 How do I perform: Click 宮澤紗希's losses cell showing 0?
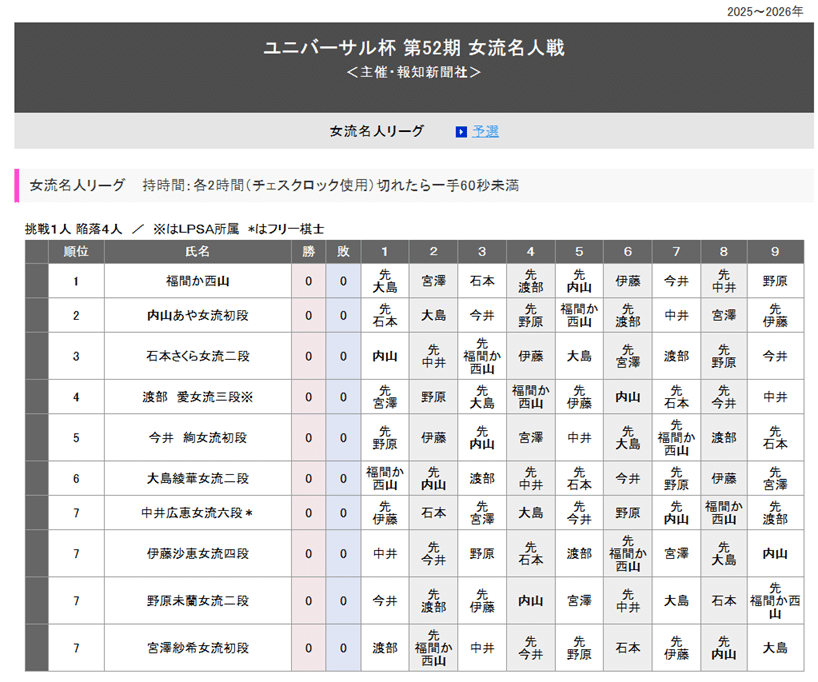(343, 648)
